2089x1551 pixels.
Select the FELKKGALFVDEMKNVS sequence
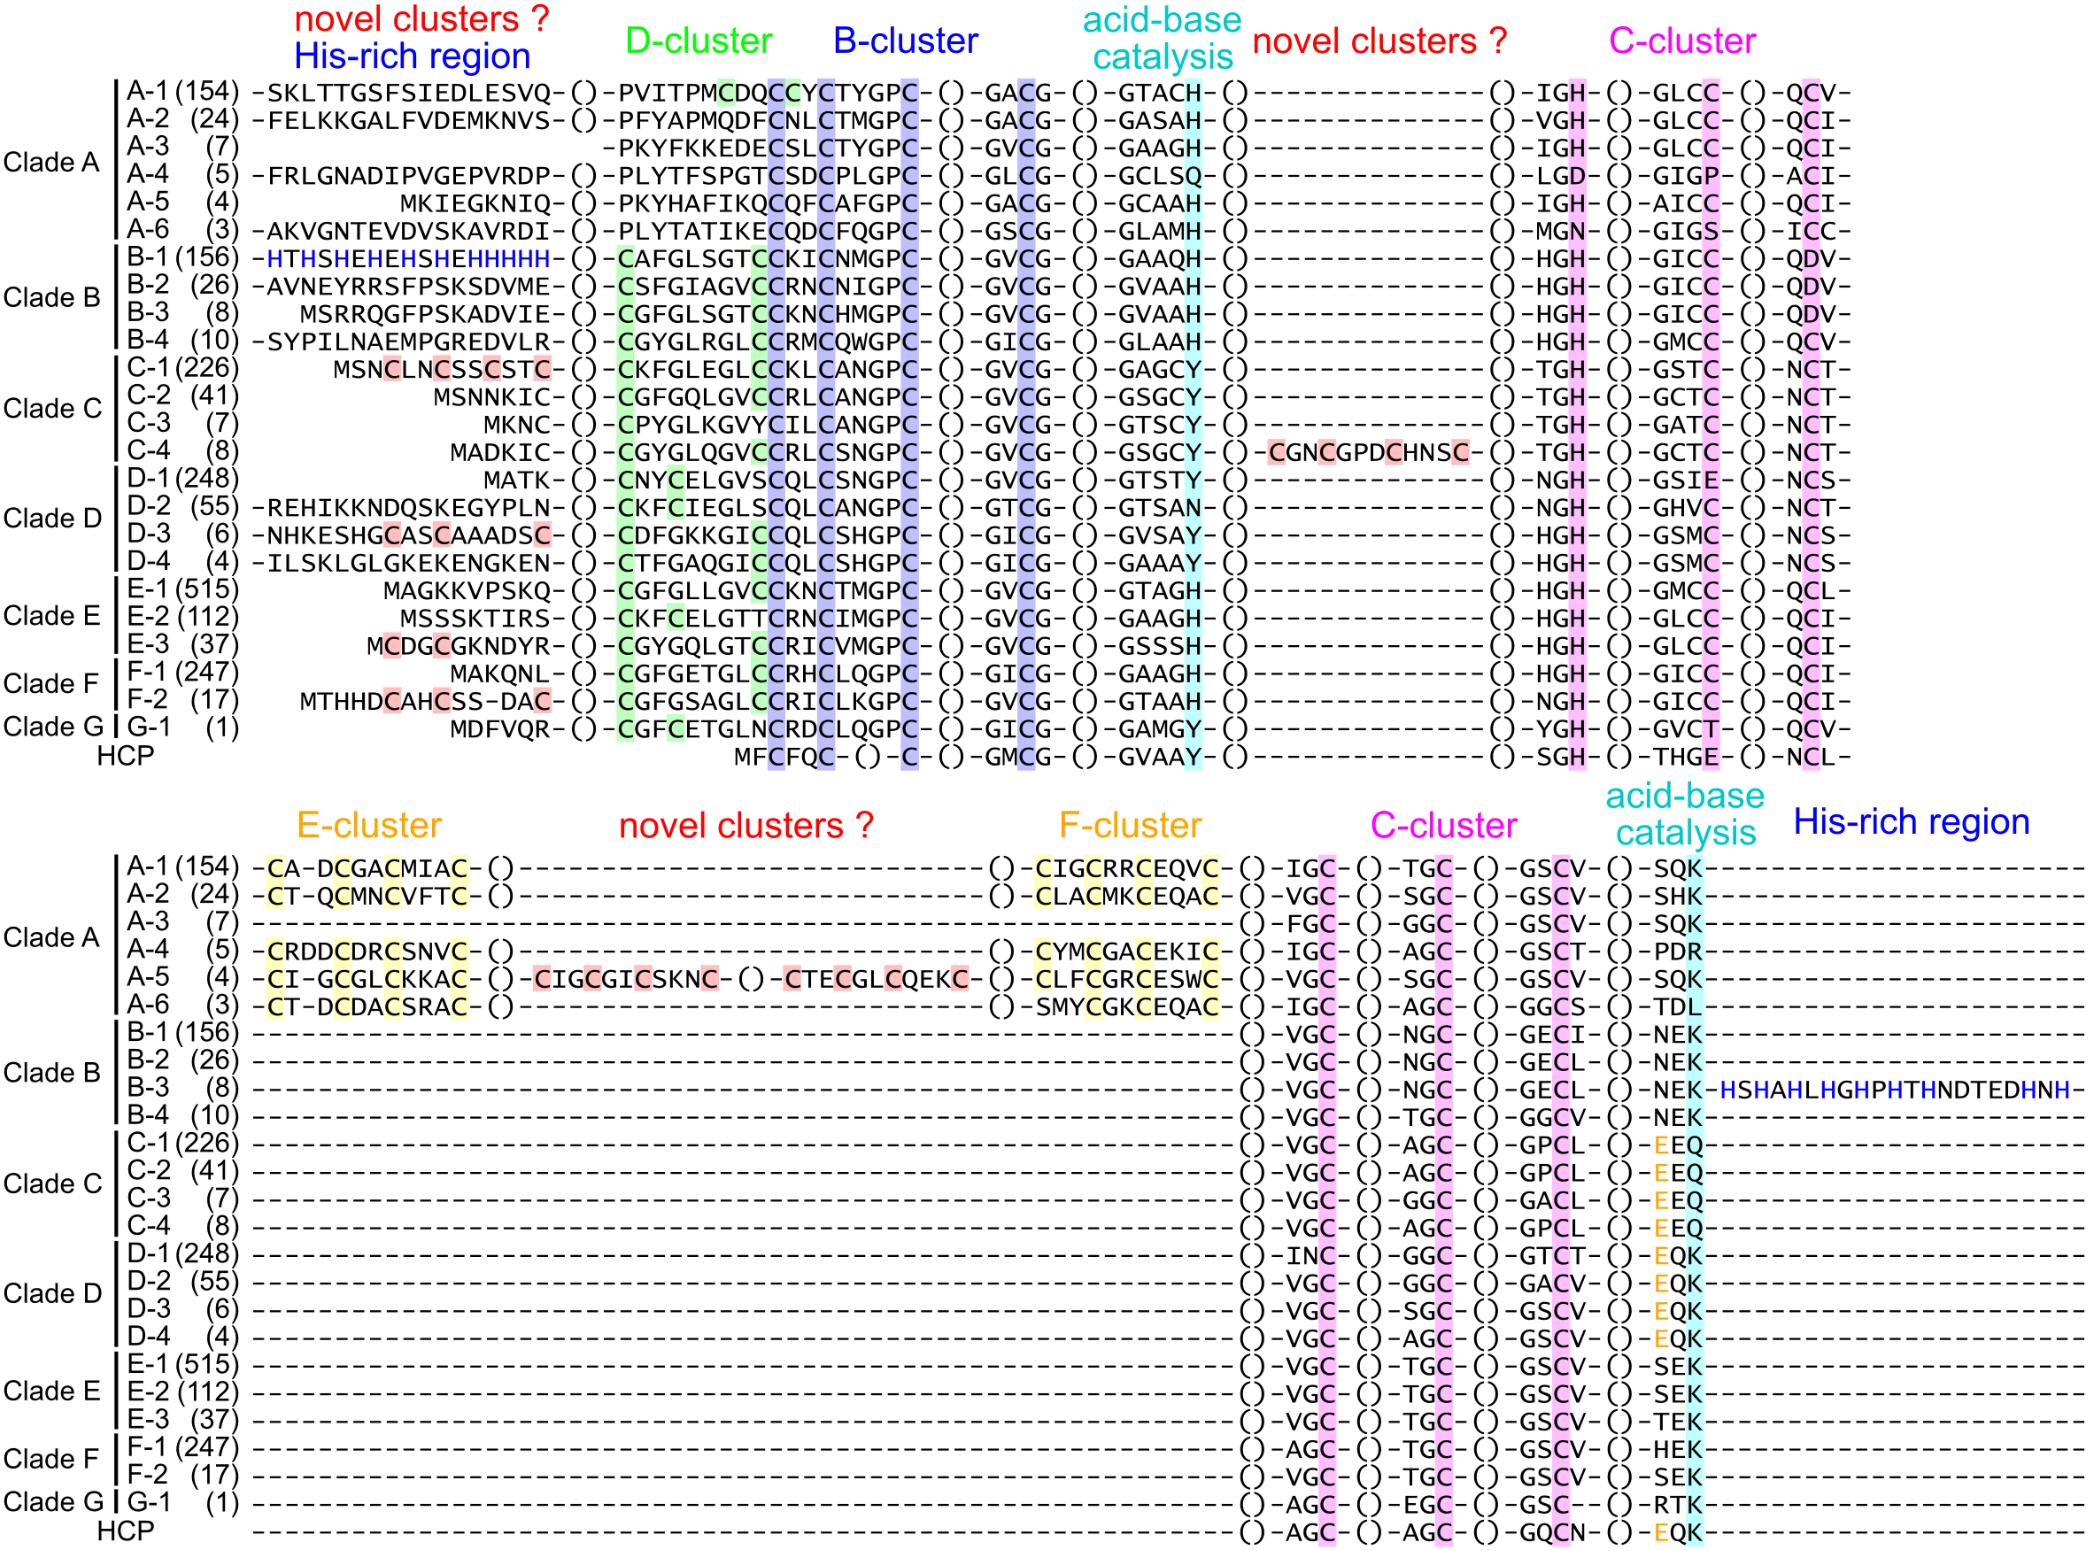[x=409, y=121]
